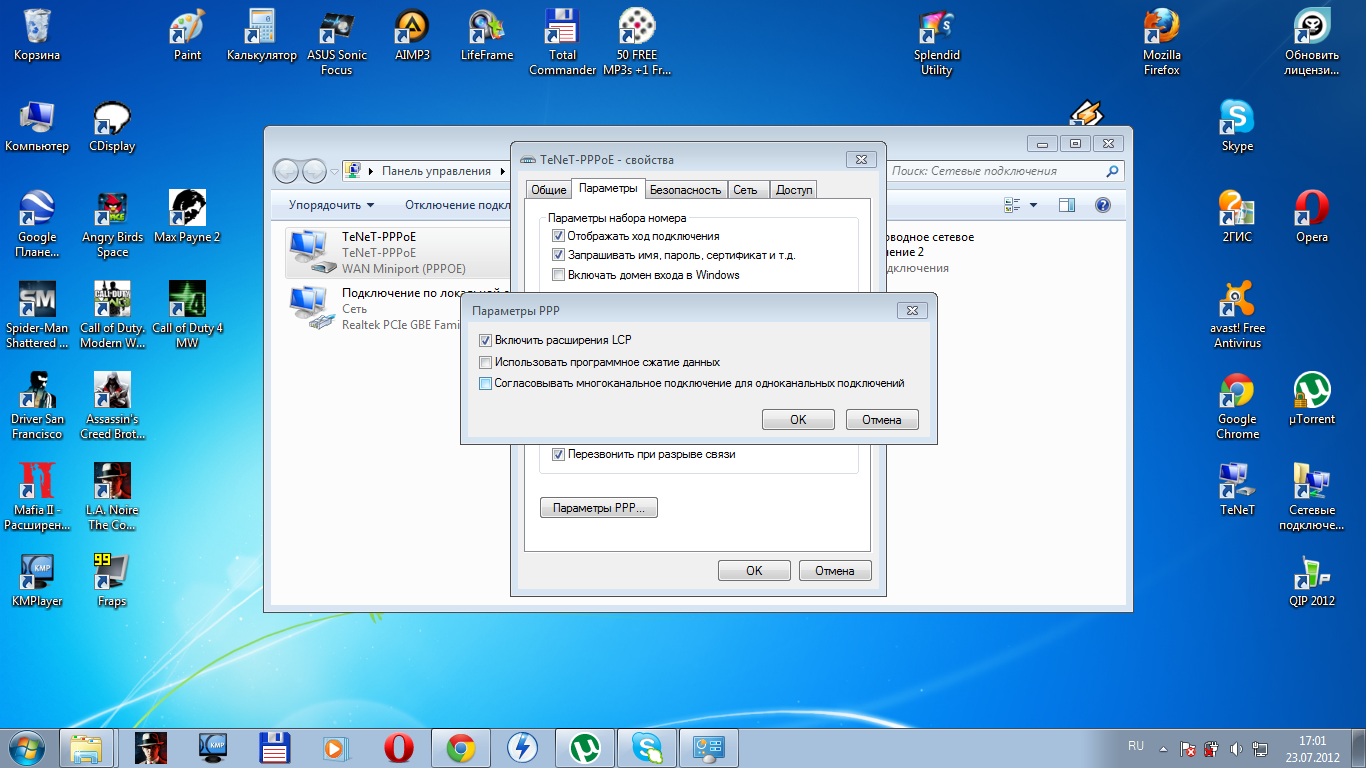Click Отмена in TeNeT-PPPoE свойства window

[835, 571]
